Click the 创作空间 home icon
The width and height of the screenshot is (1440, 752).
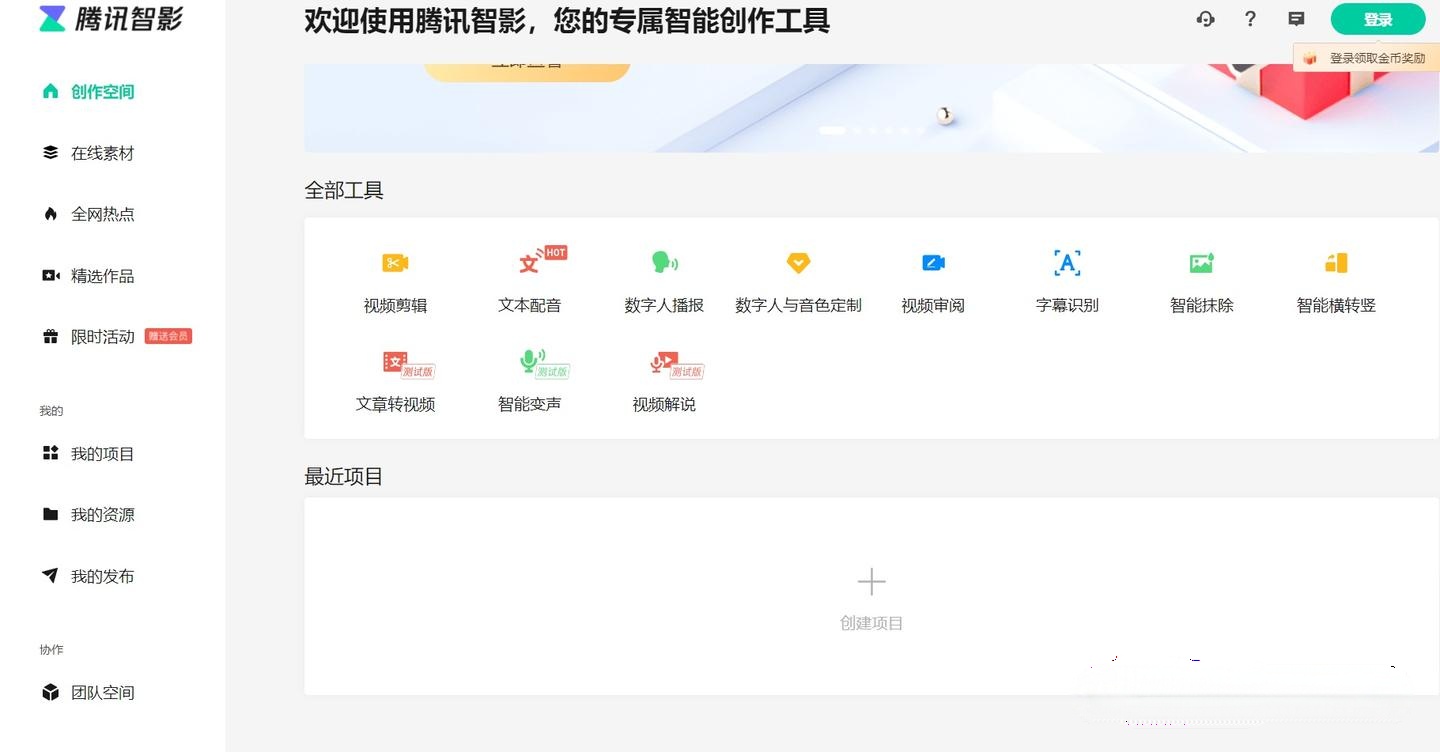click(50, 91)
